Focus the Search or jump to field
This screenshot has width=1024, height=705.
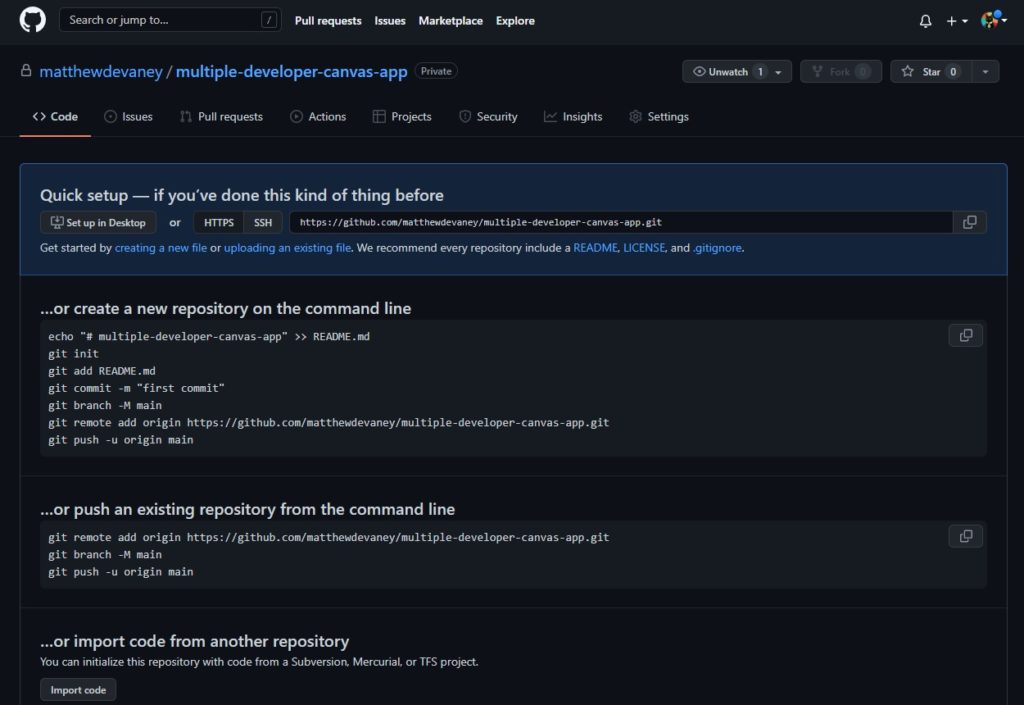[x=170, y=20]
